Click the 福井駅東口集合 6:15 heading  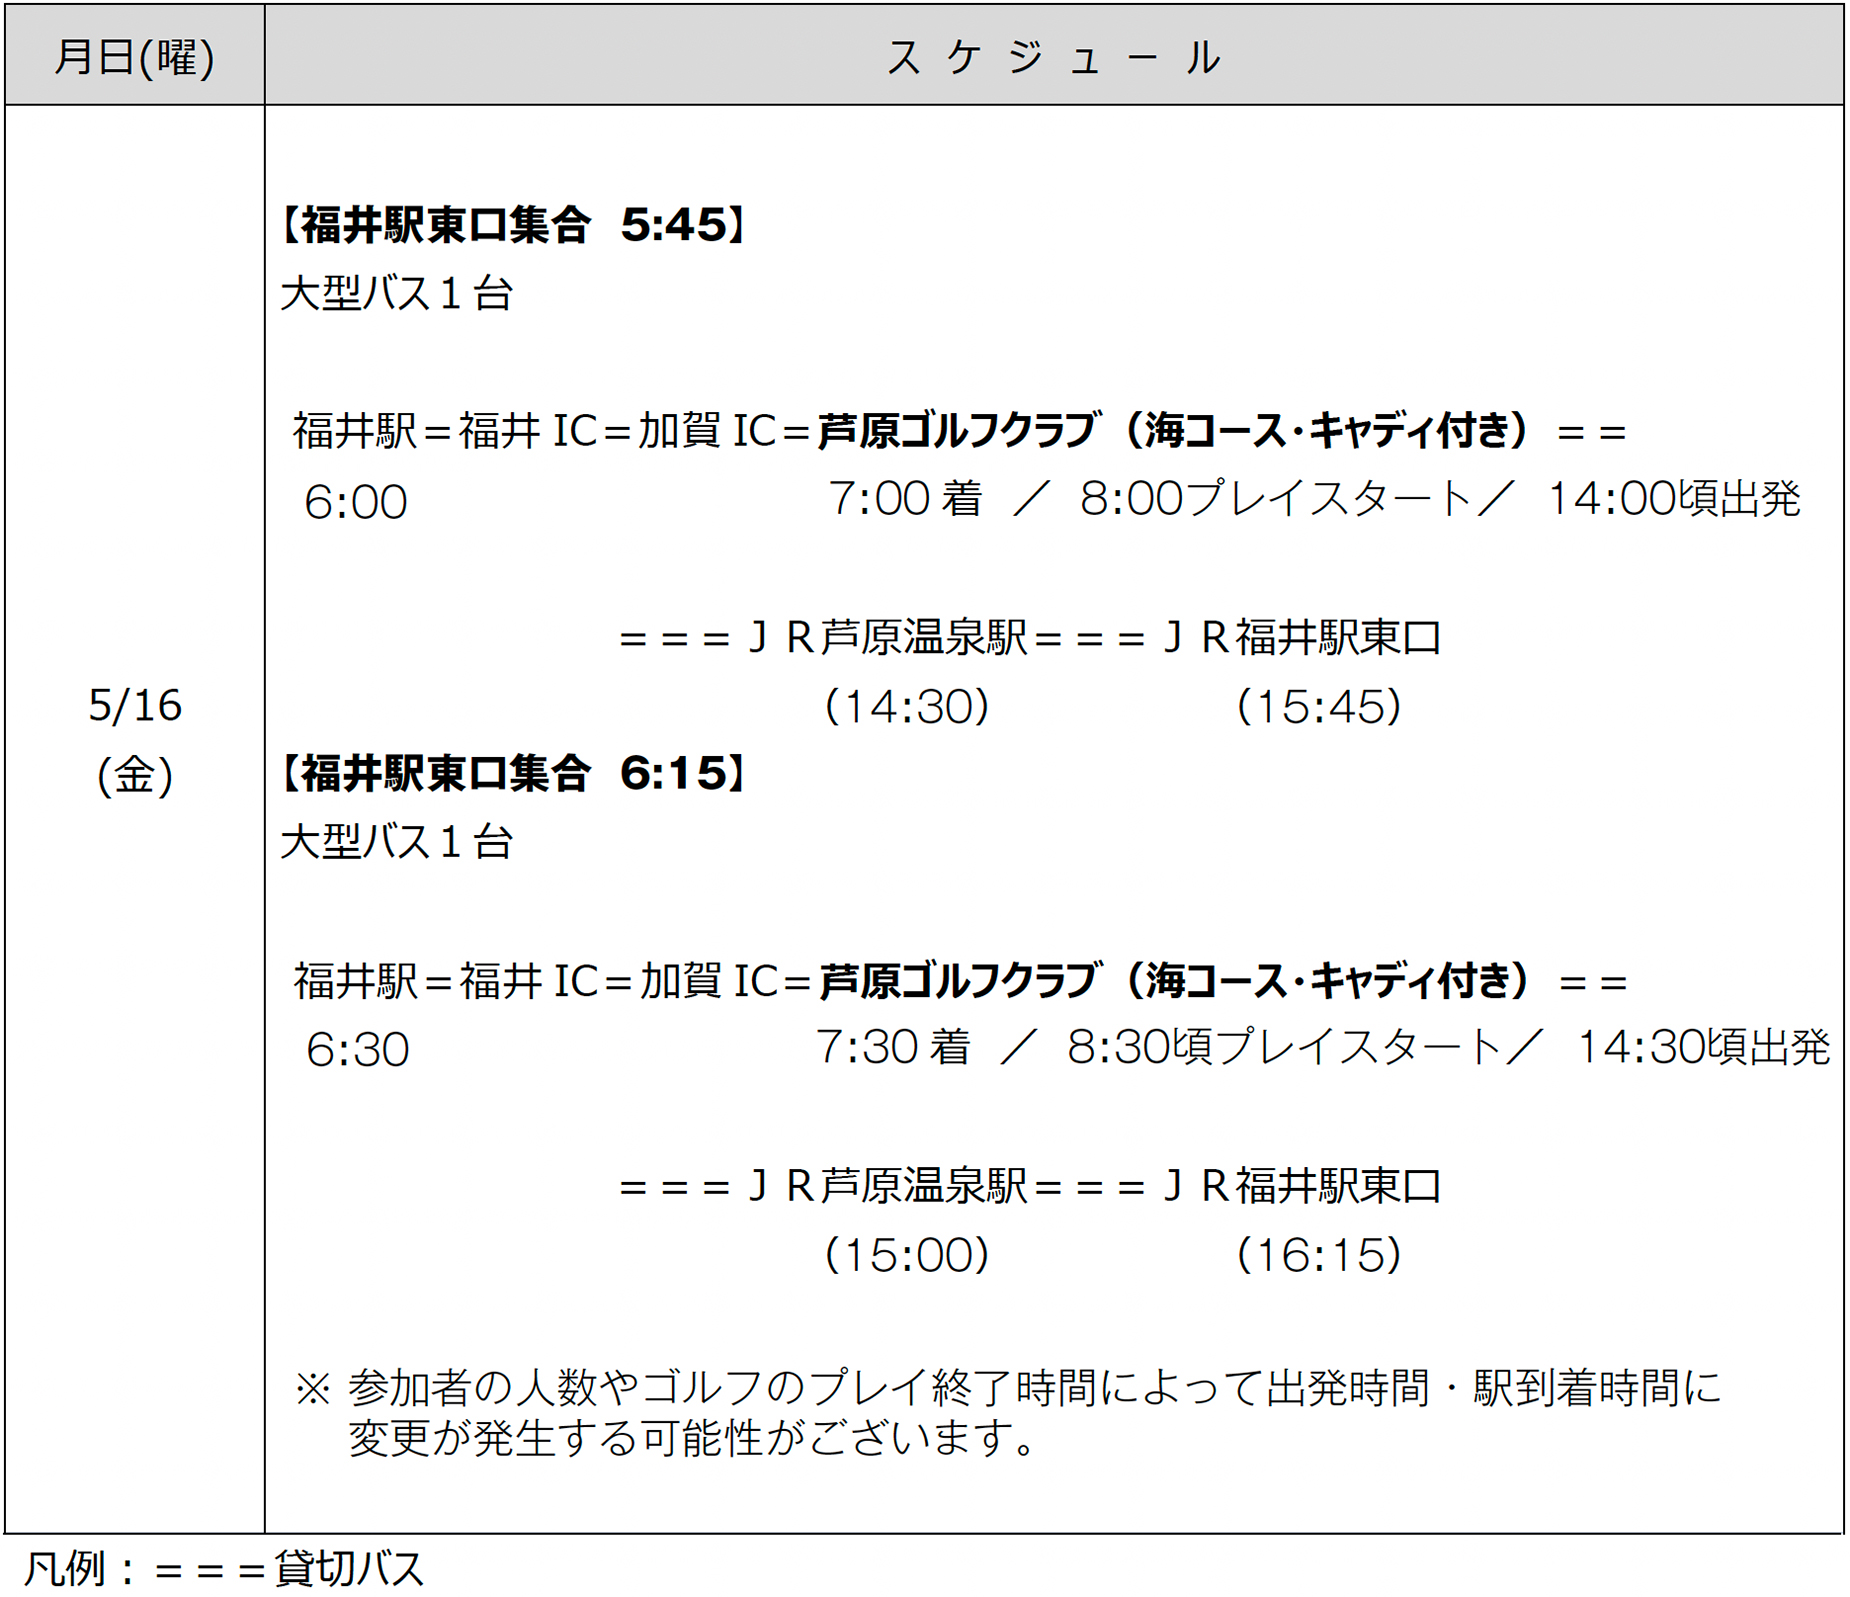point(513,773)
